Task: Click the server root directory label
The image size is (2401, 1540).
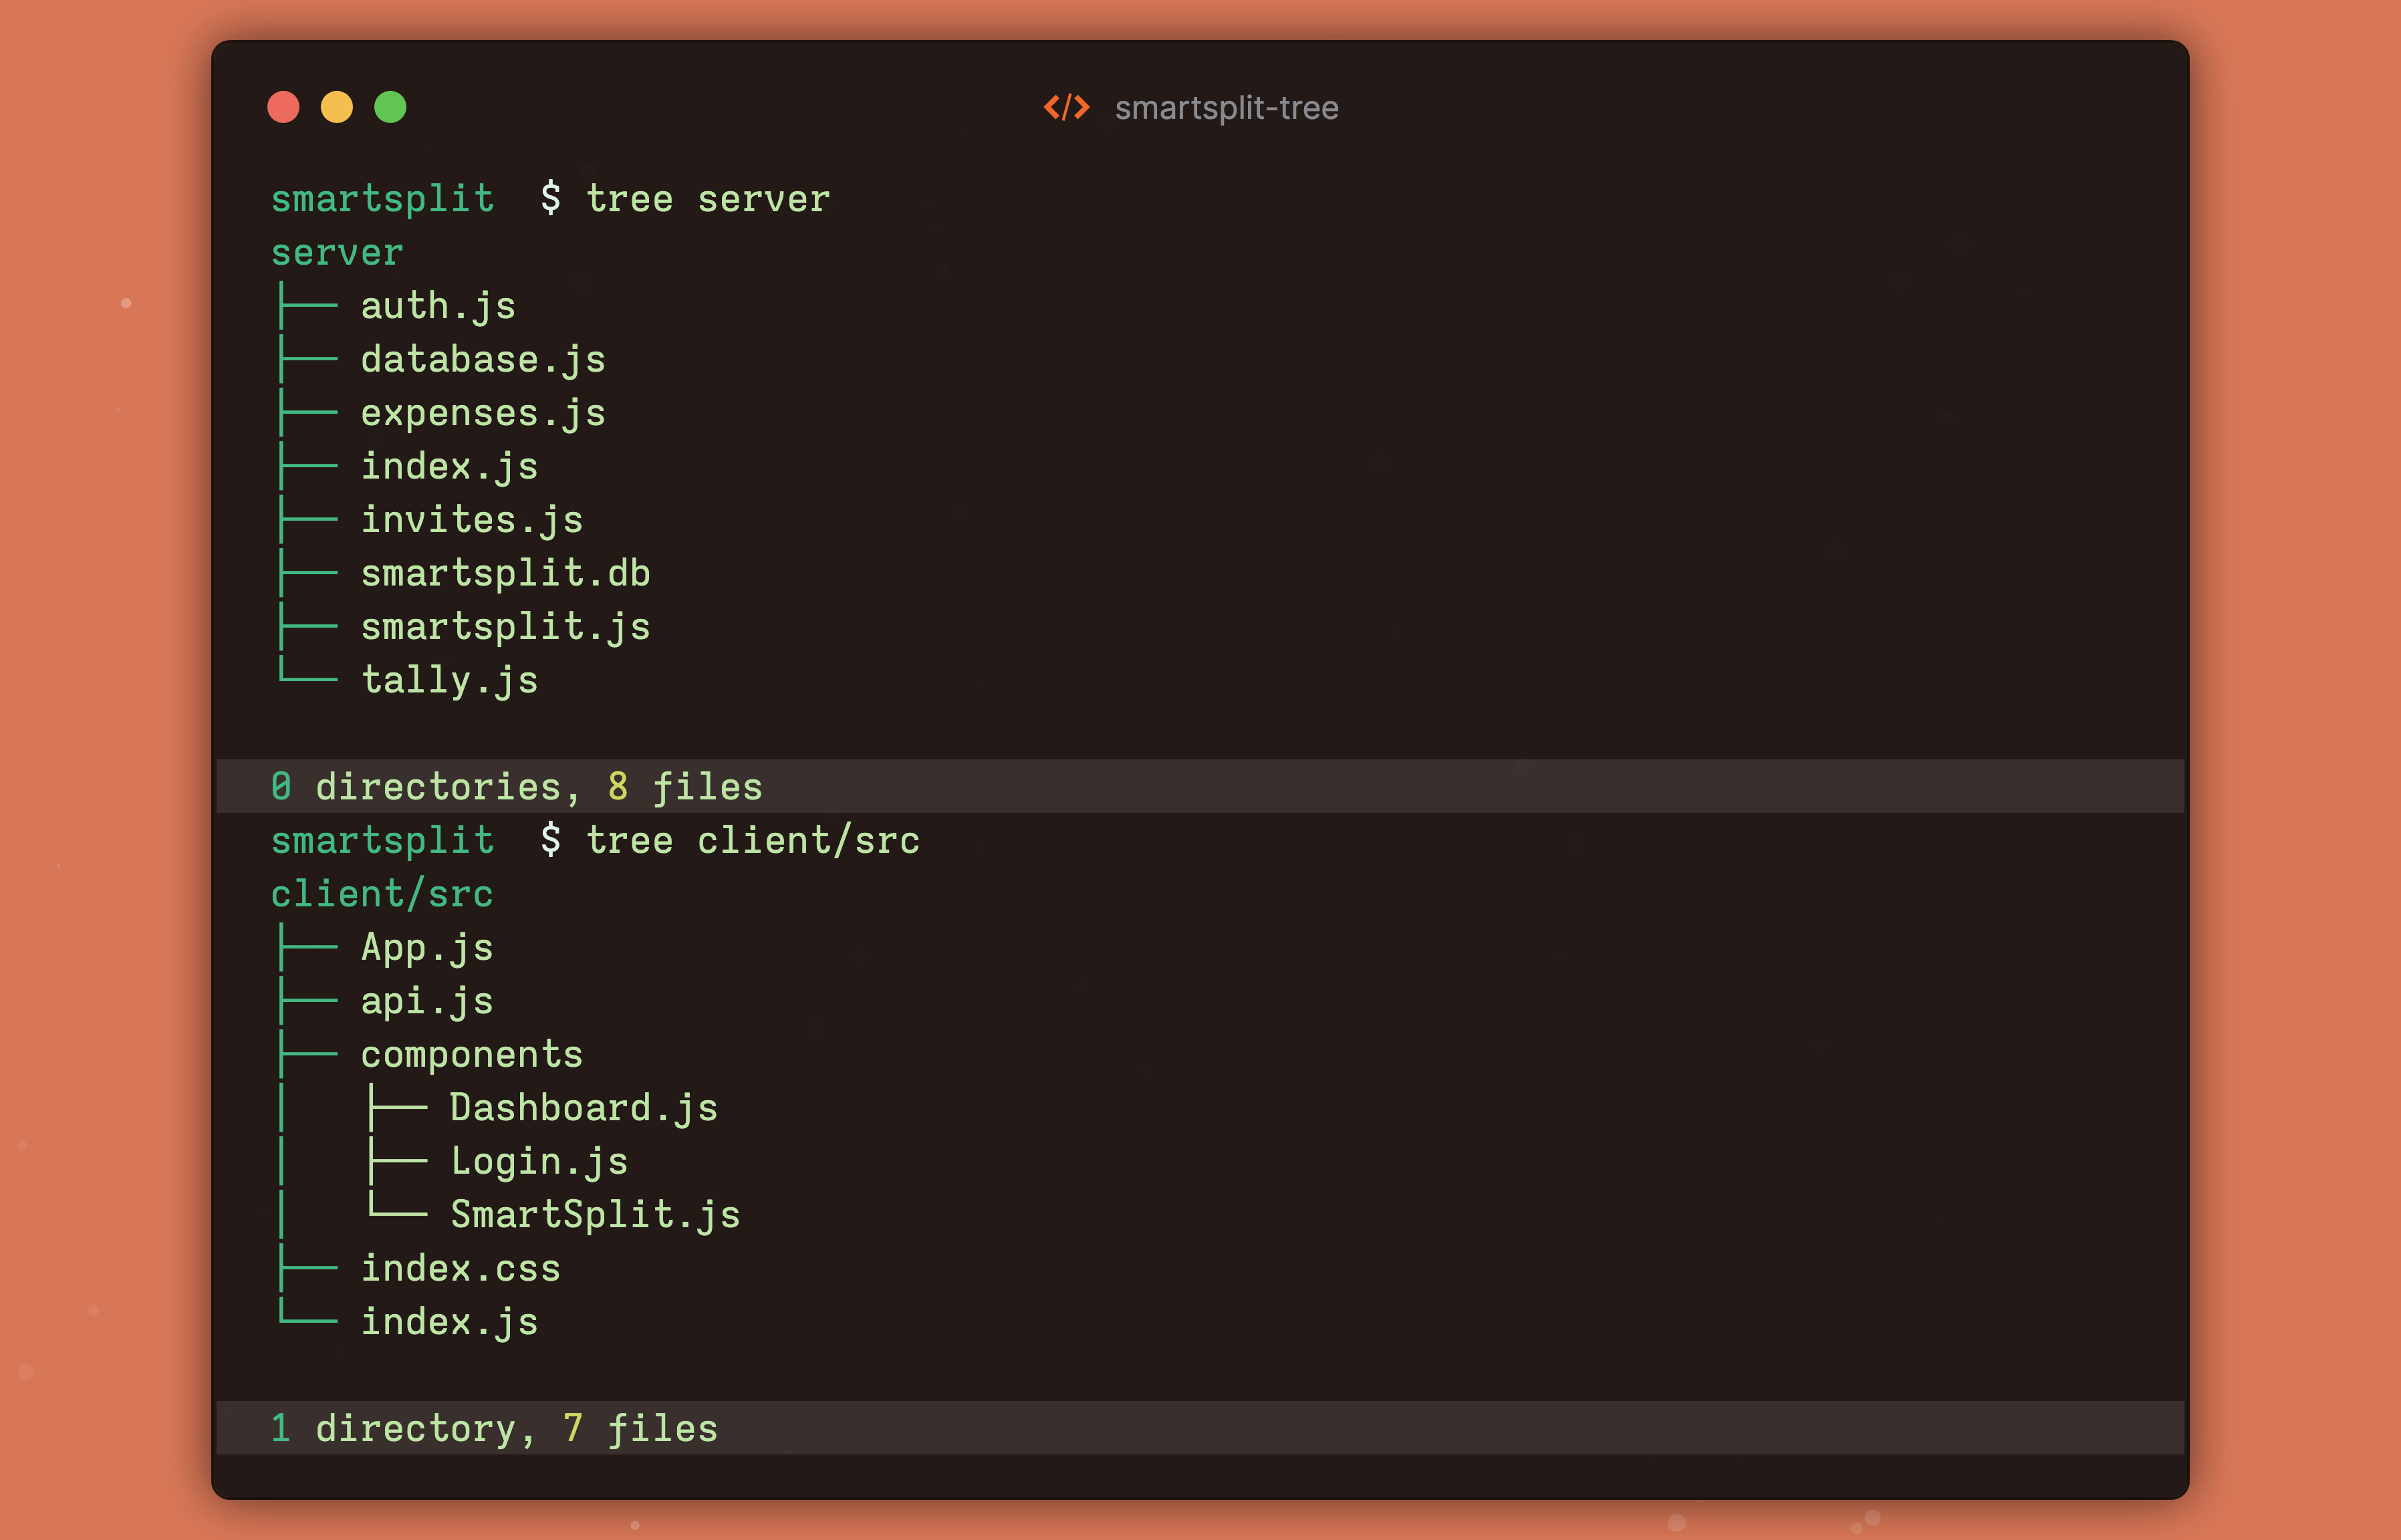Action: click(x=337, y=253)
